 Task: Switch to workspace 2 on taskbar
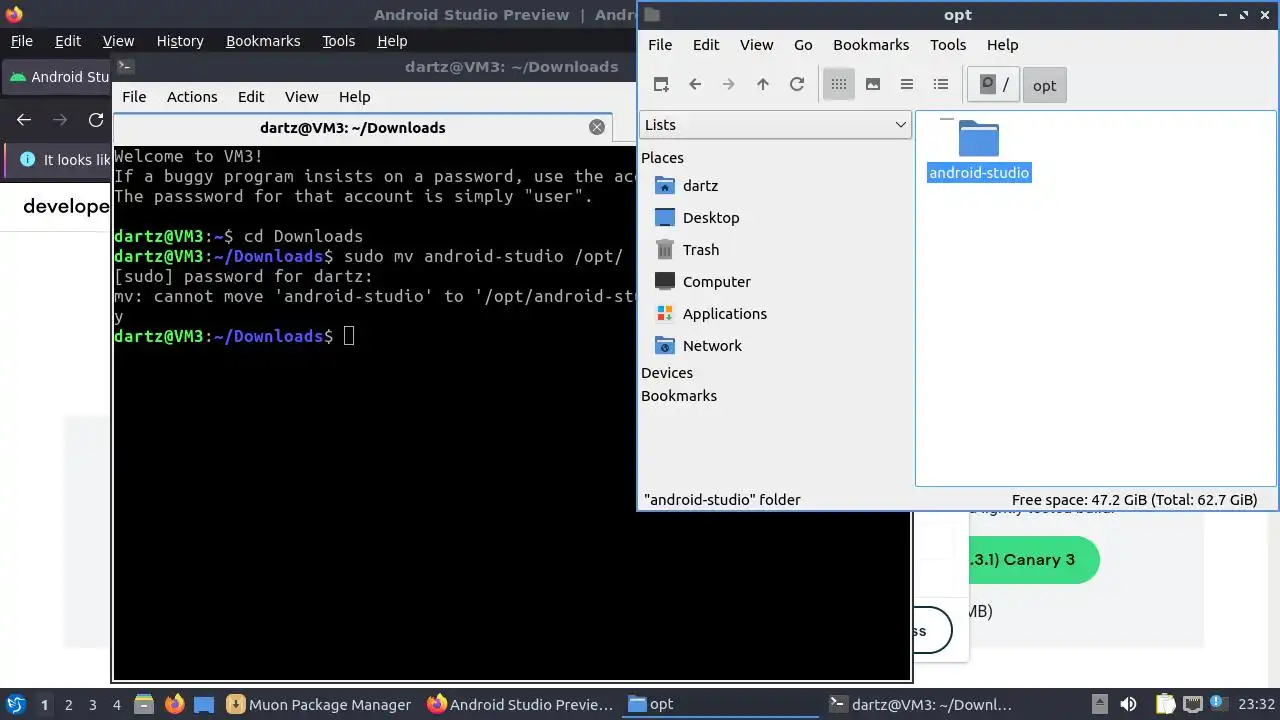pos(68,705)
